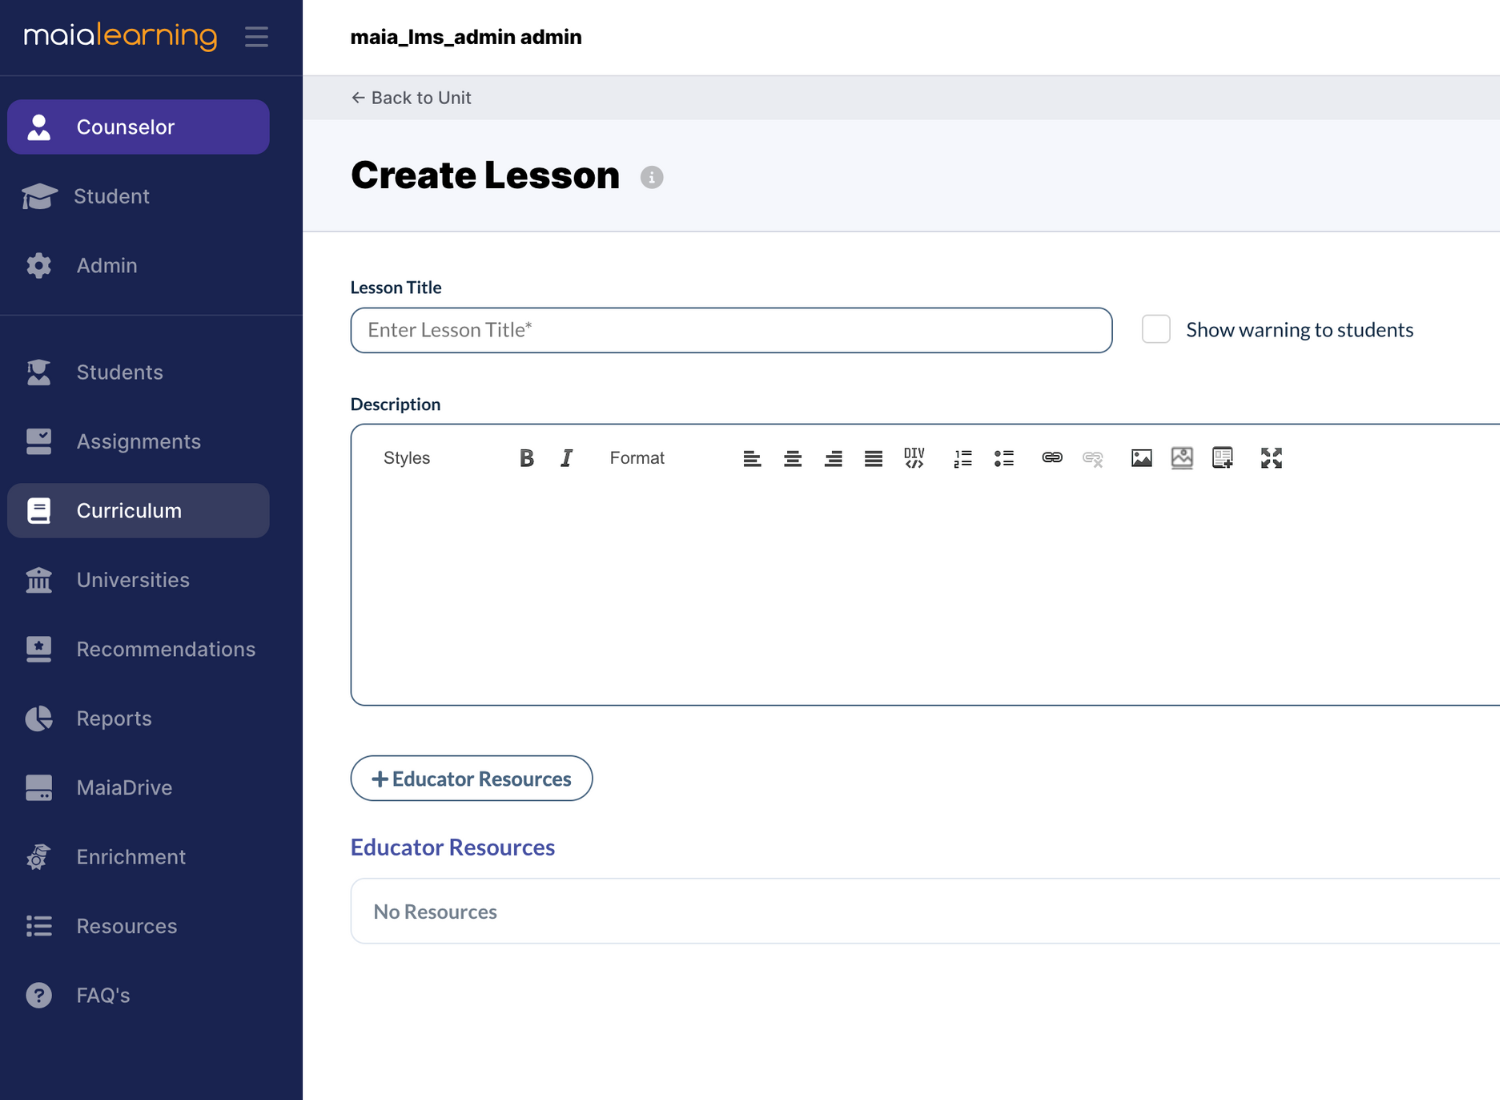
Task: Open the Assignments menu item
Action: click(138, 442)
